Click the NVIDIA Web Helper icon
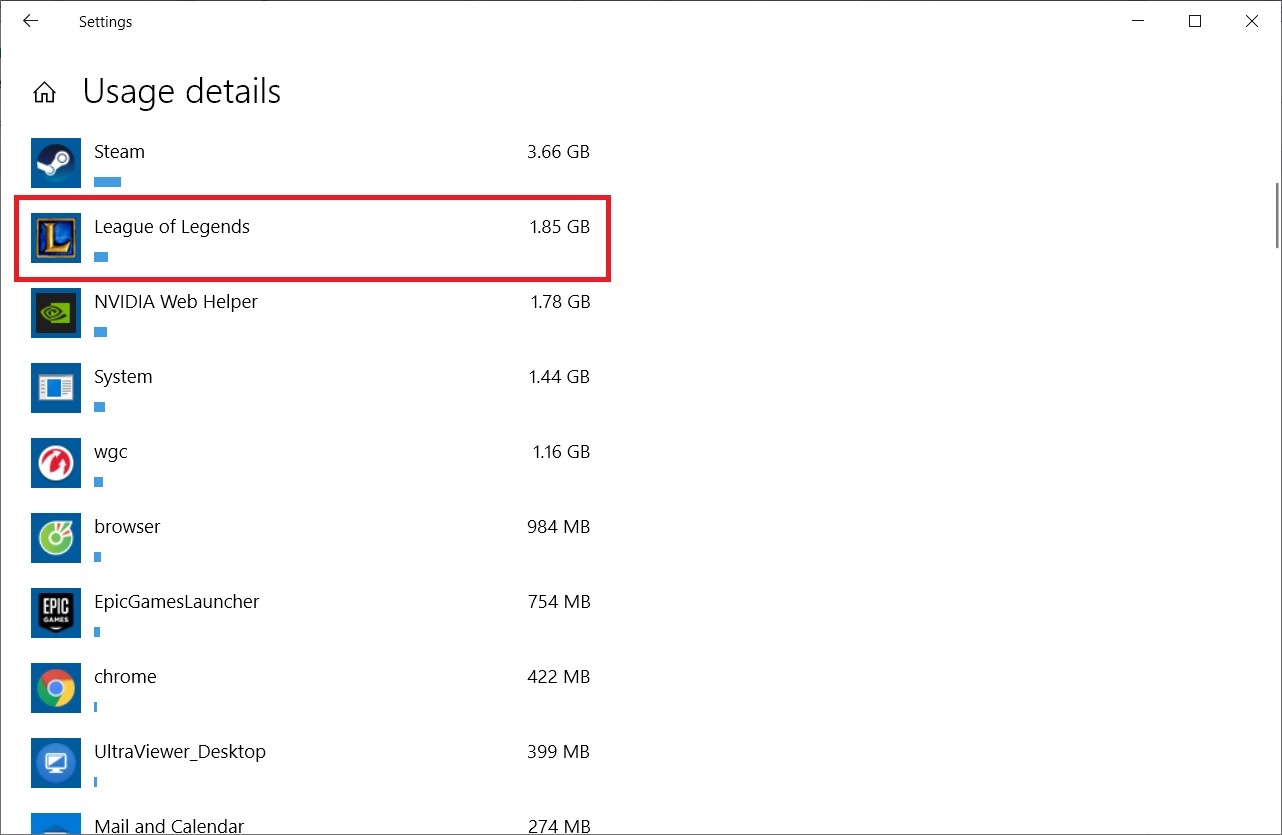The width and height of the screenshot is (1282, 835). [56, 313]
